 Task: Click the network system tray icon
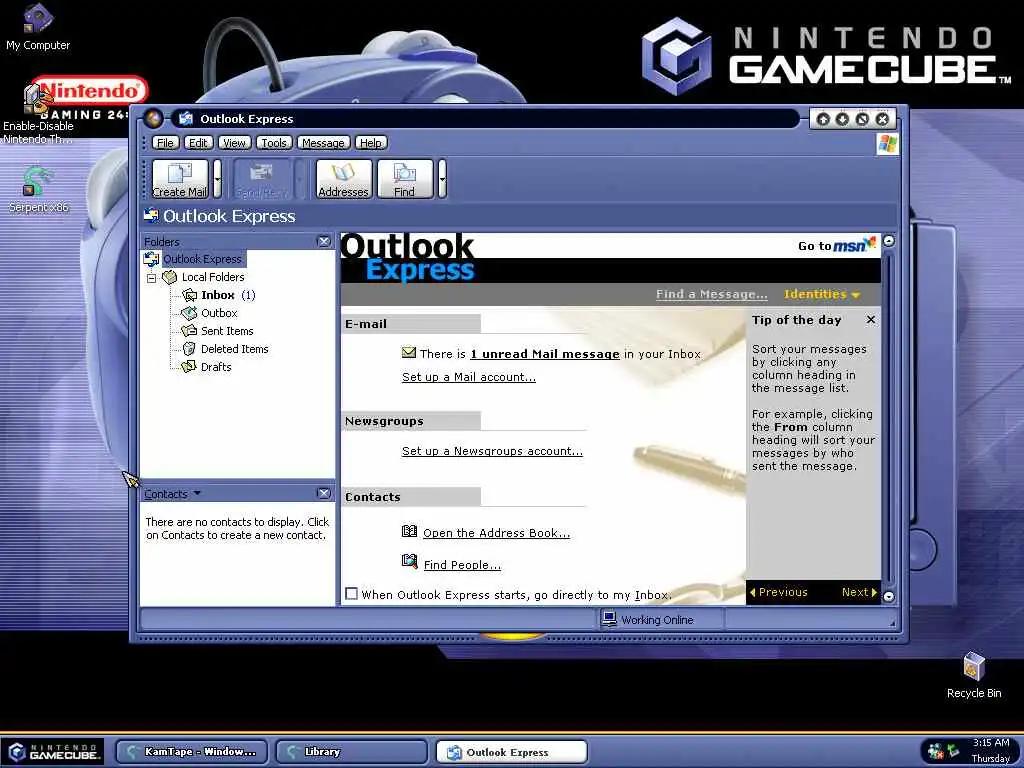(x=953, y=751)
